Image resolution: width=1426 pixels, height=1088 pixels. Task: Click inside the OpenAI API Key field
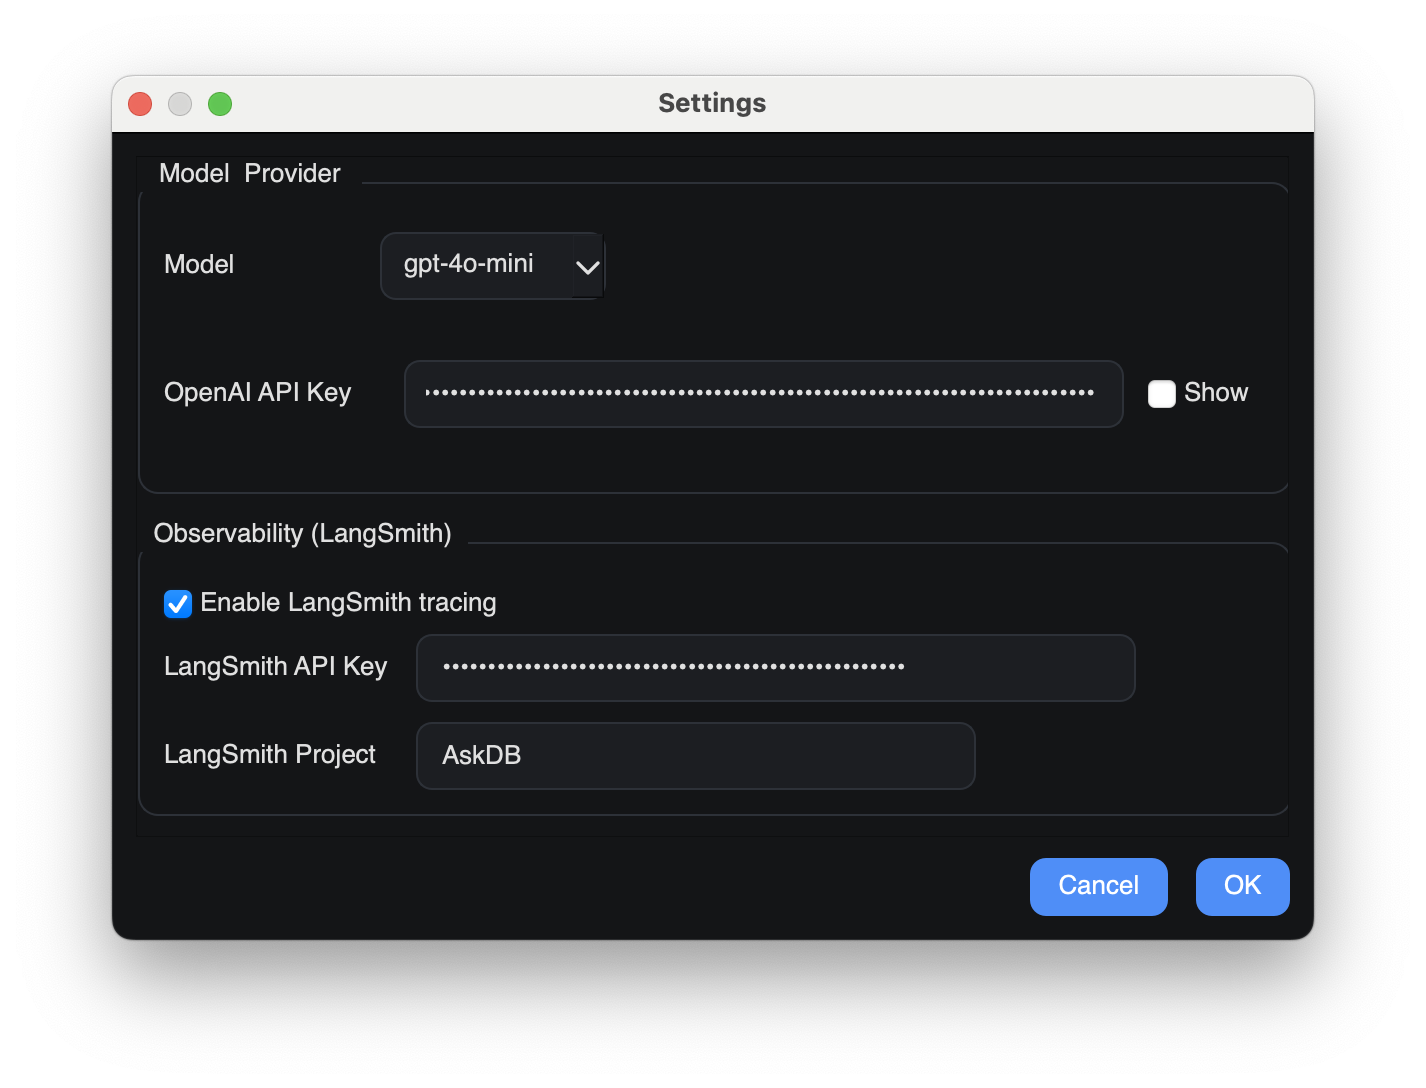click(763, 394)
